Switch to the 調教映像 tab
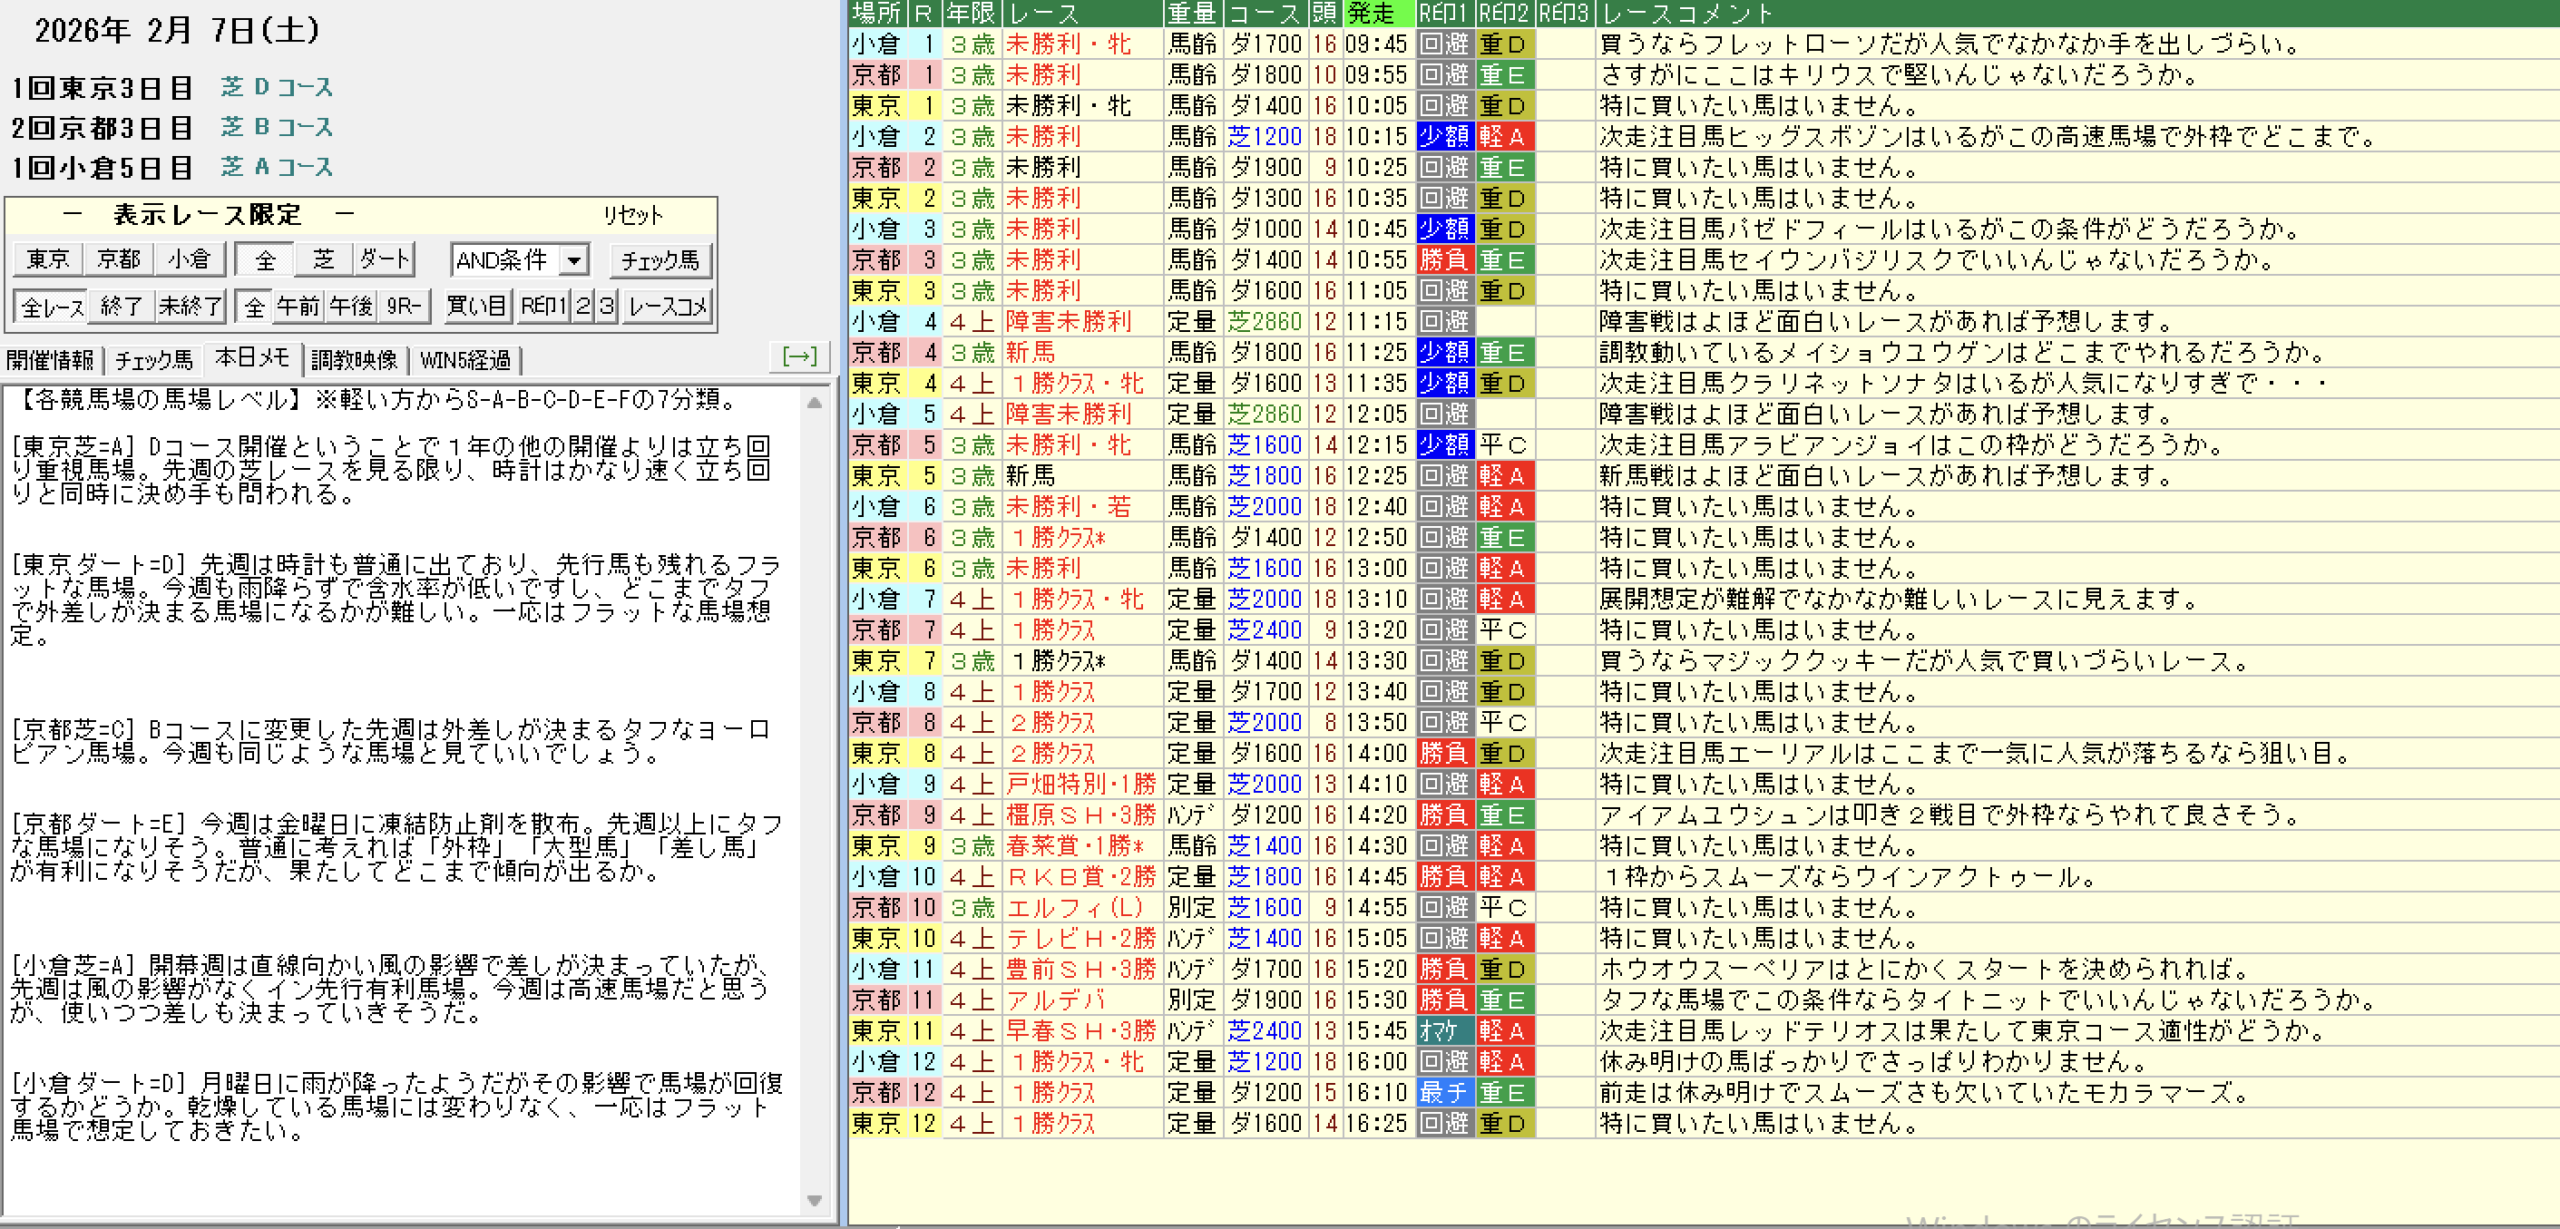The width and height of the screenshot is (2560, 1229). (354, 359)
